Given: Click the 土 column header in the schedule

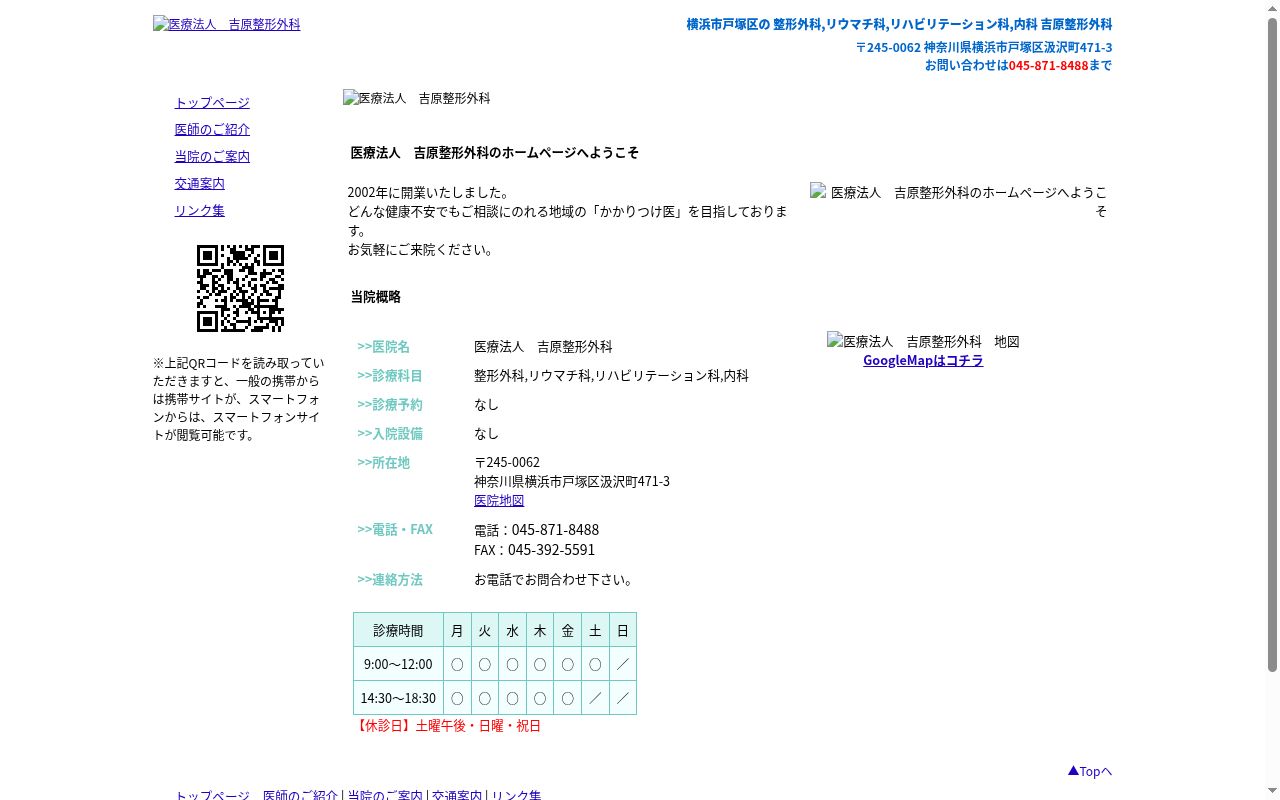Looking at the screenshot, I should pos(595,630).
